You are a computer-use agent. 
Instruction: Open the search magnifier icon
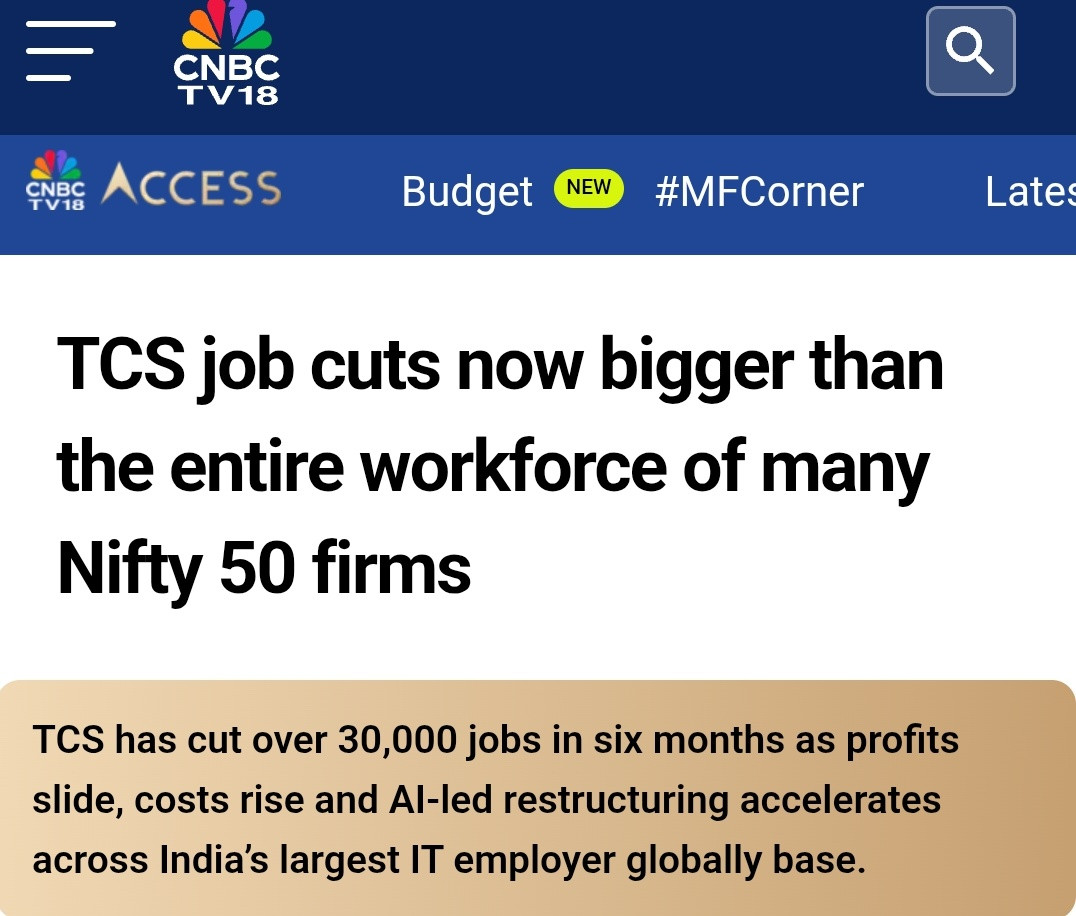tap(970, 51)
